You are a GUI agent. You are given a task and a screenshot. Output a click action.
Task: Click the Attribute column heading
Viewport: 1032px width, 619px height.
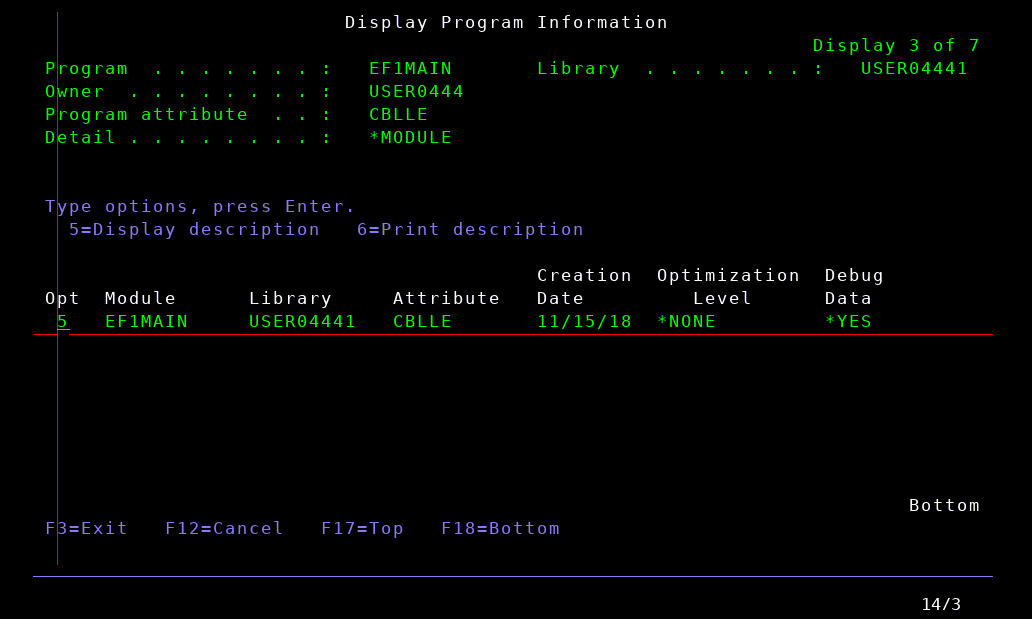[447, 298]
